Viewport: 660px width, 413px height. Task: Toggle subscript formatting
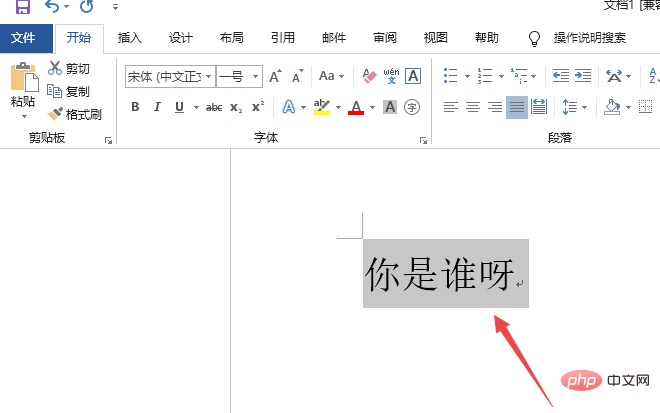236,108
